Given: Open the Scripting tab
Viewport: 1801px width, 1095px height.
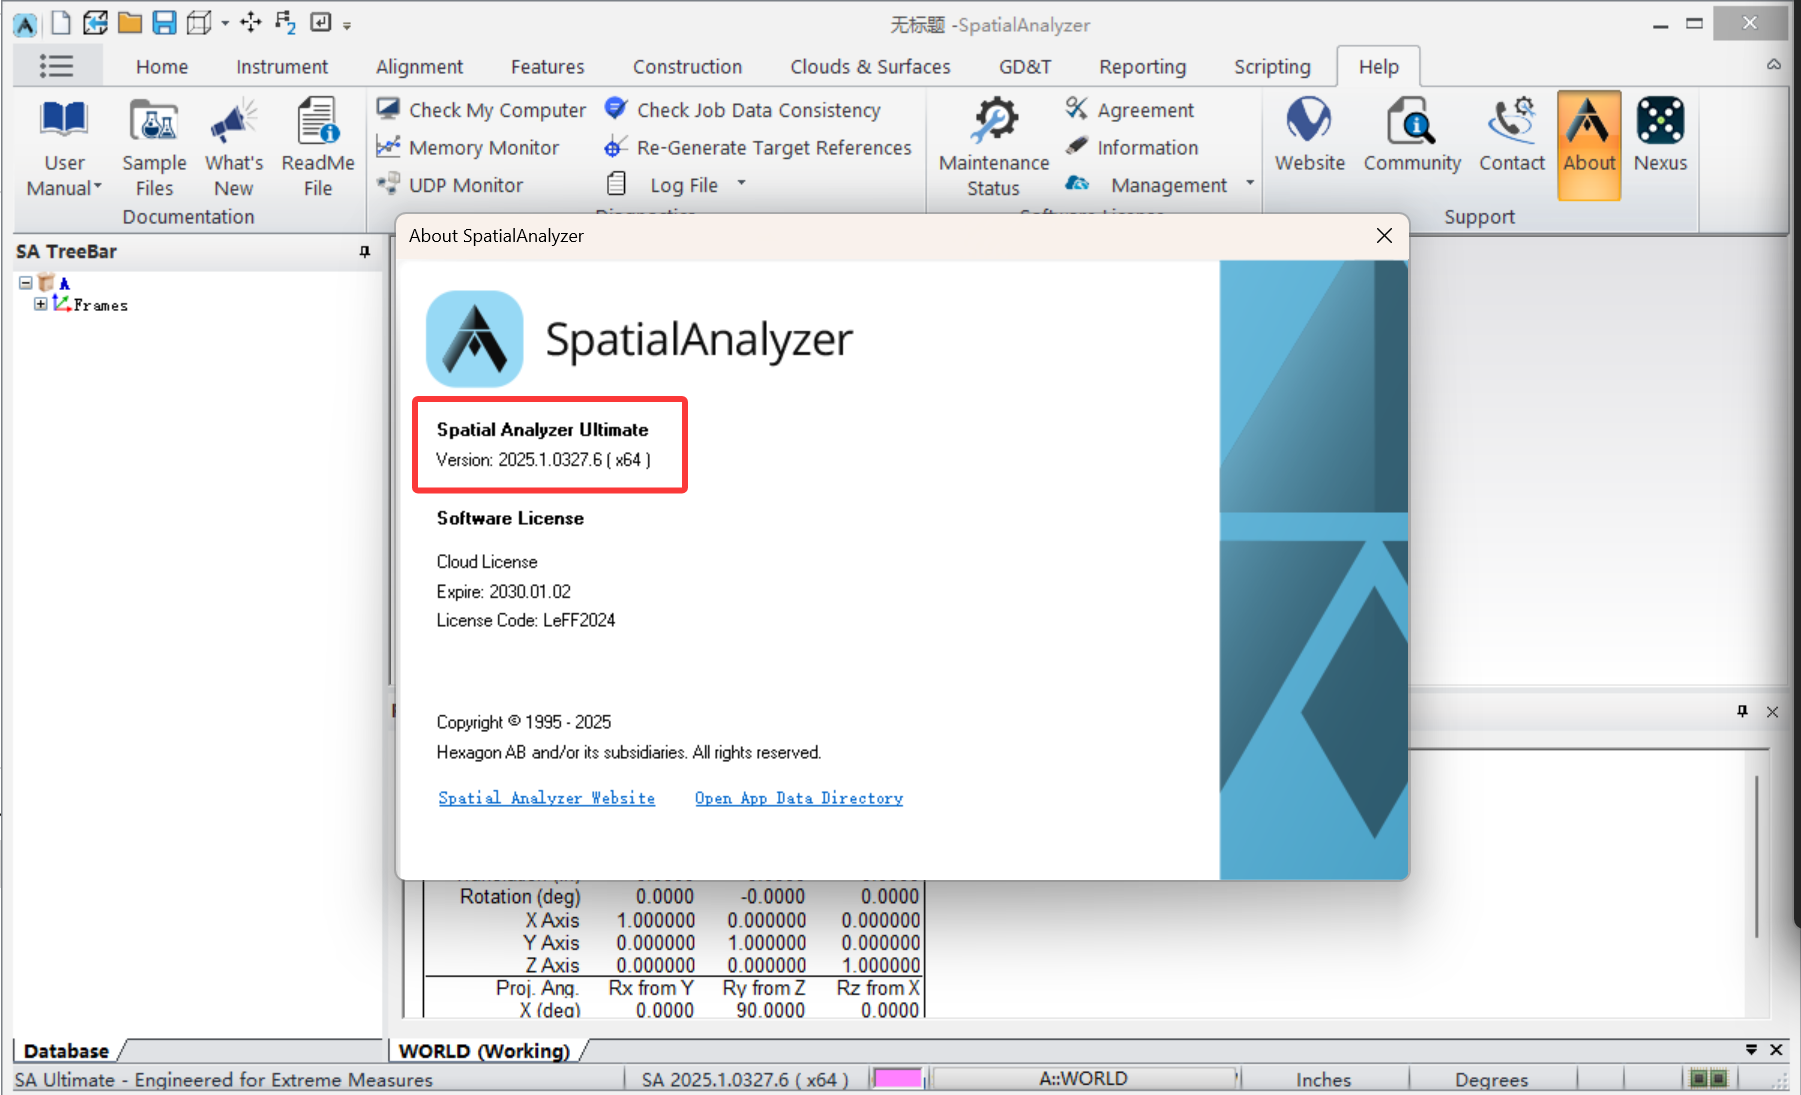Looking at the screenshot, I should pos(1272,67).
